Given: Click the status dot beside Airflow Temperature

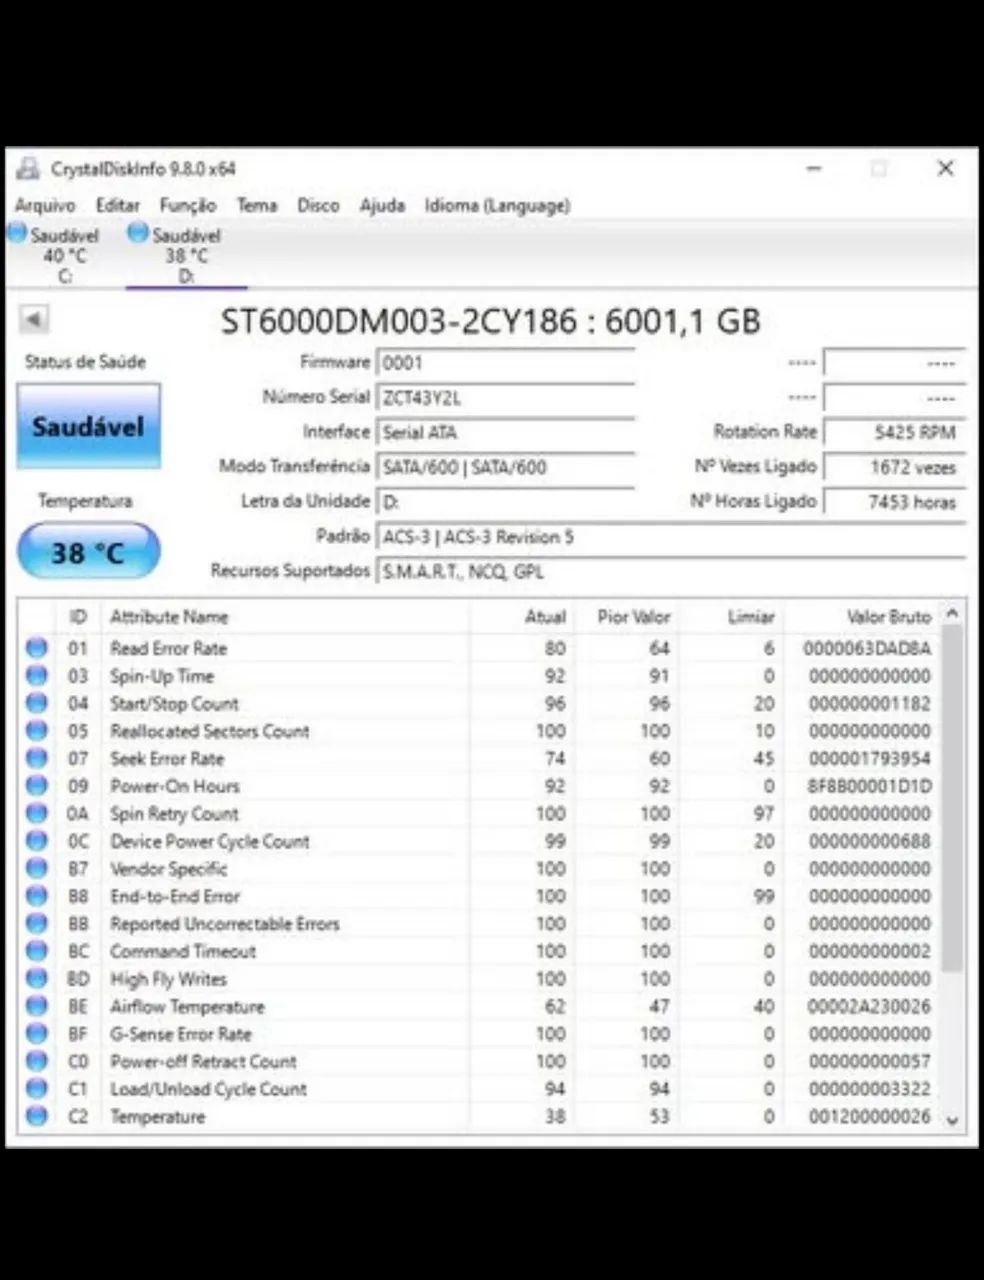Looking at the screenshot, I should (36, 1006).
